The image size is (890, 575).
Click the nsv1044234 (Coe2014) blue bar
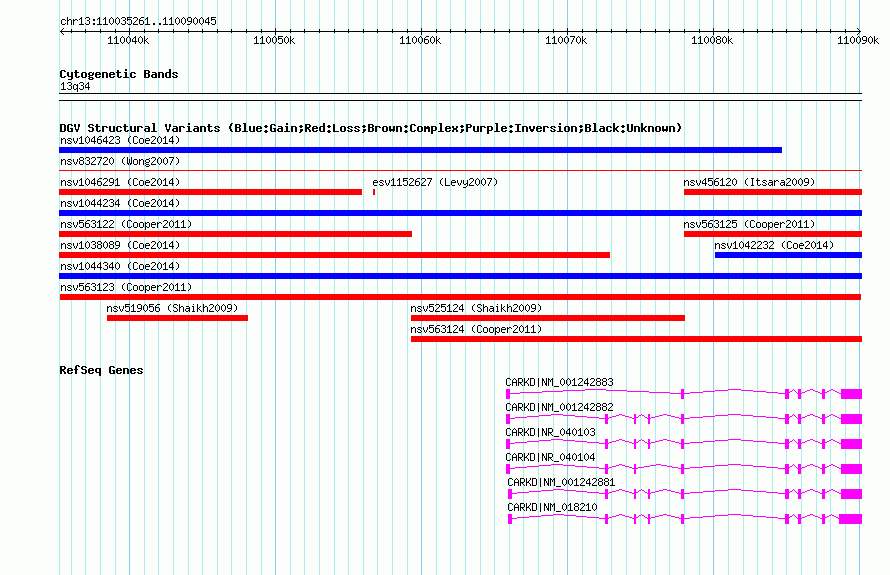pyautogui.click(x=460, y=213)
